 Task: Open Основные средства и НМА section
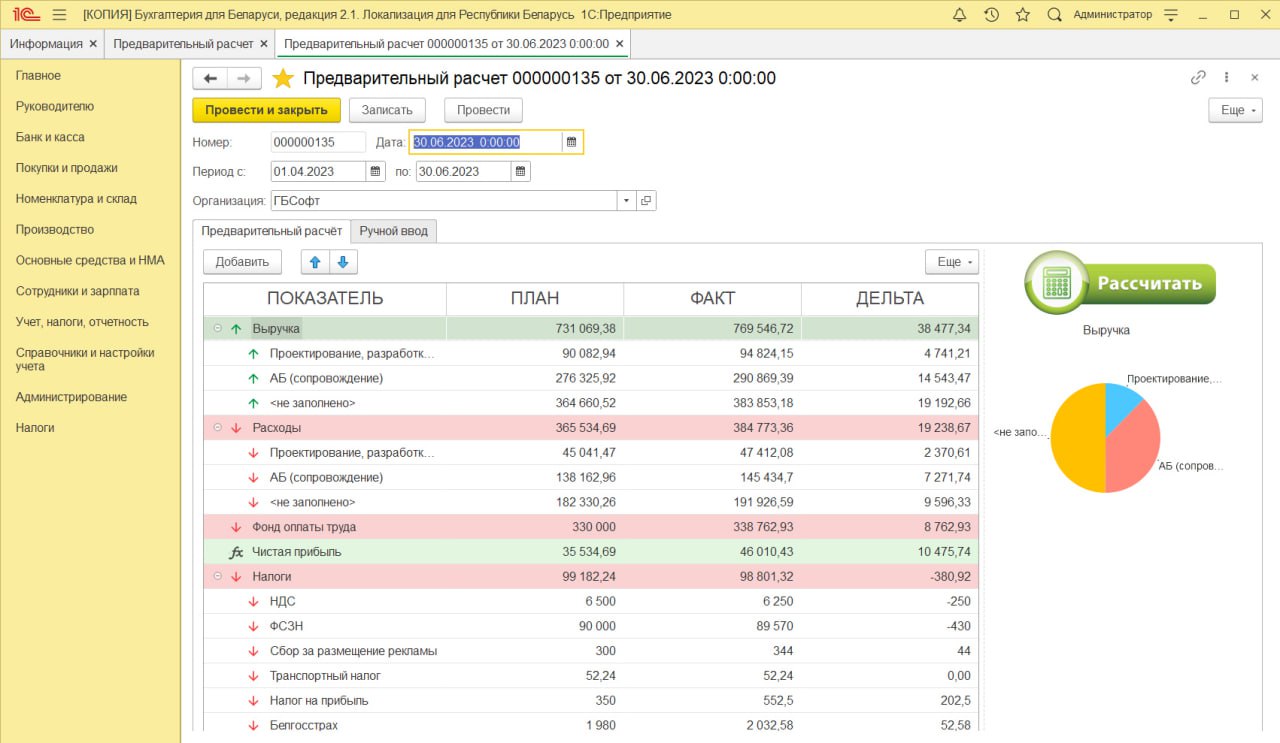[x=90, y=260]
